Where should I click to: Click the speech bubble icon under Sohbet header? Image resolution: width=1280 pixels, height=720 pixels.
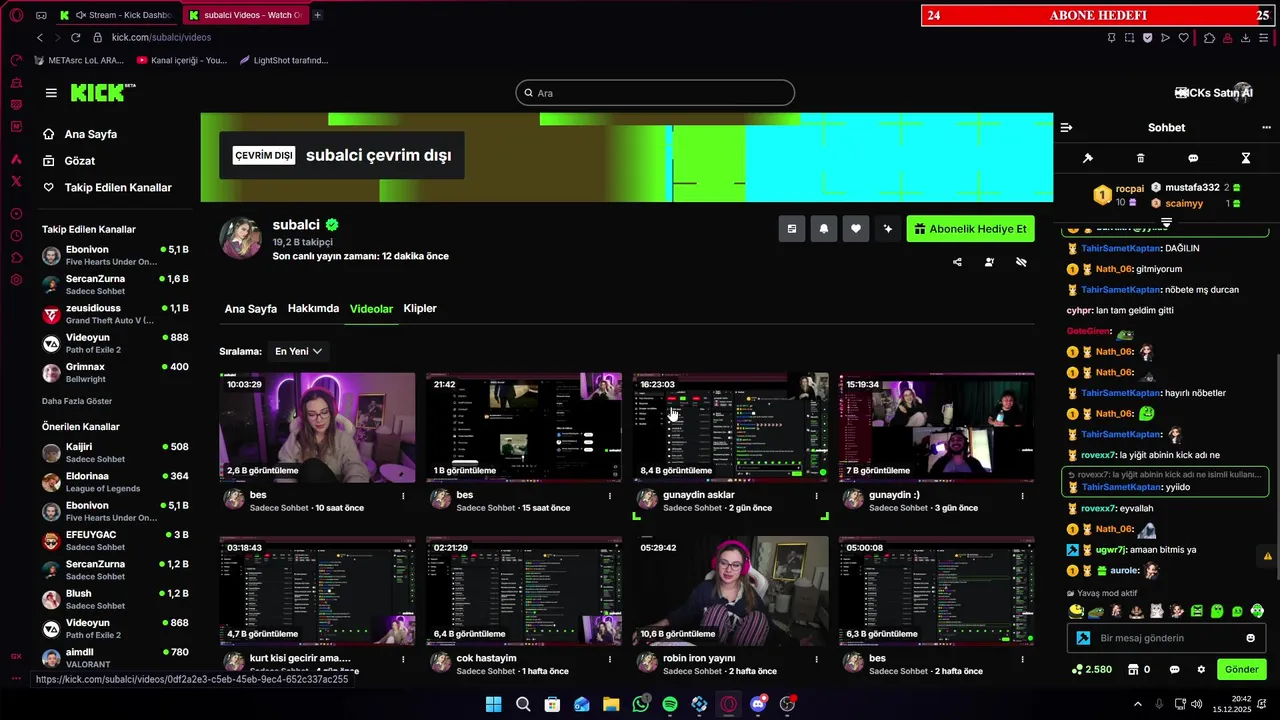coord(1193,158)
